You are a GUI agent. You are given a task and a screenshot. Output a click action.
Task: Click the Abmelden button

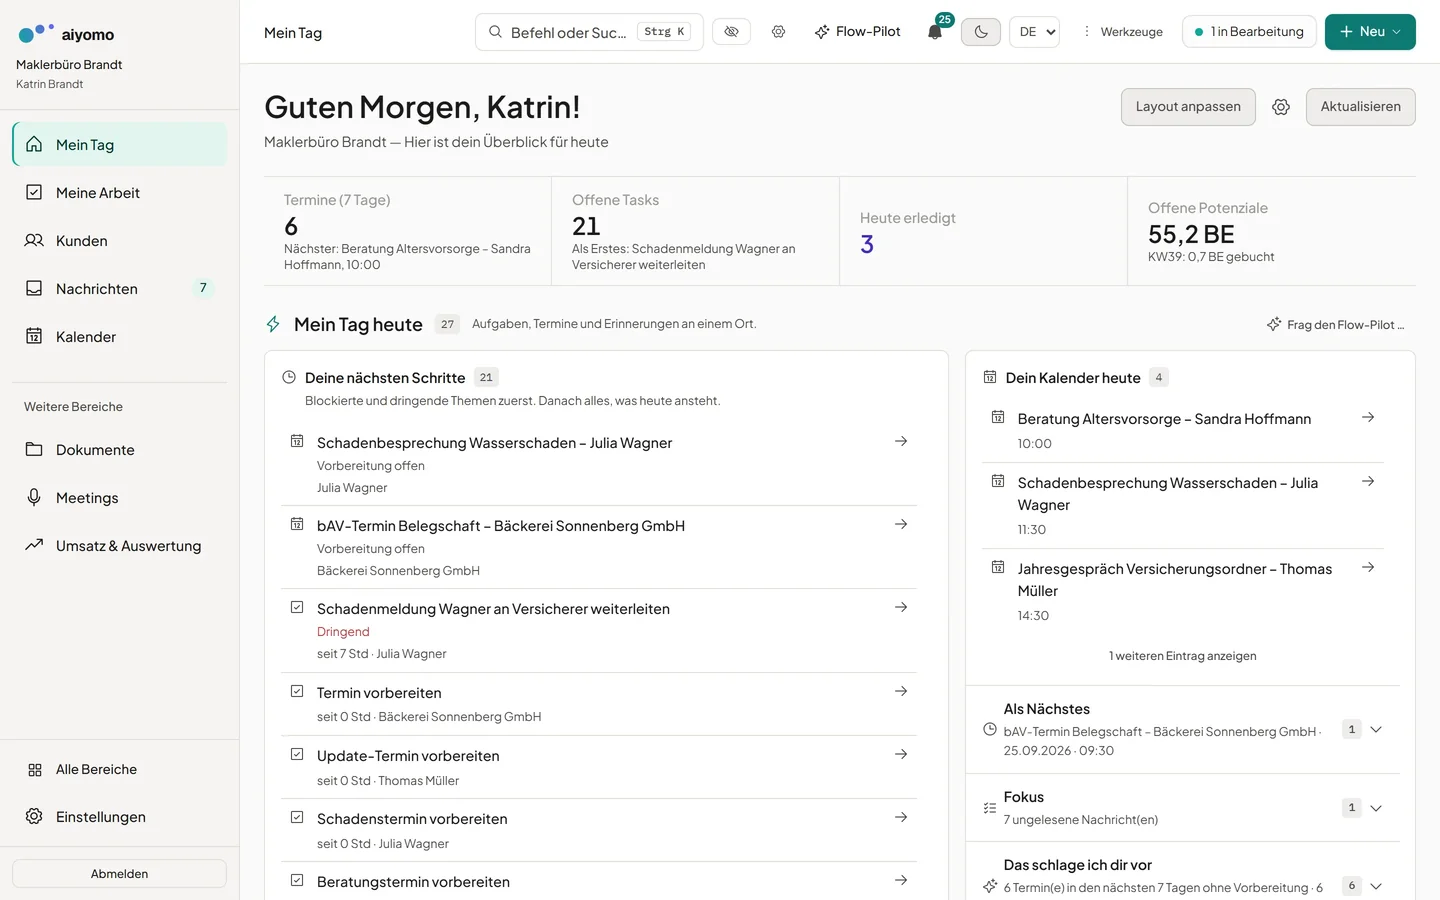(120, 873)
